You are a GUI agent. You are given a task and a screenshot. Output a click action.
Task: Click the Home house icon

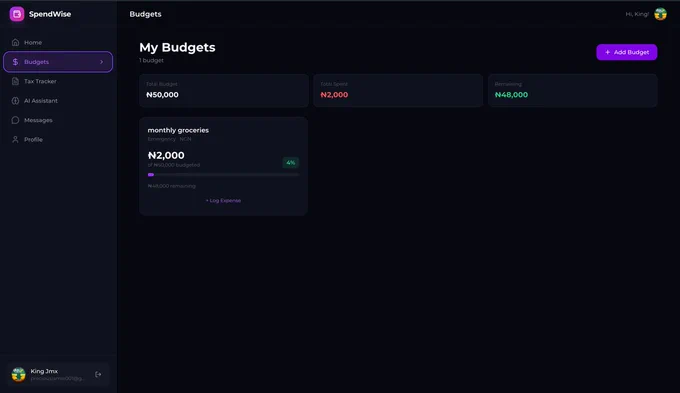(x=15, y=42)
